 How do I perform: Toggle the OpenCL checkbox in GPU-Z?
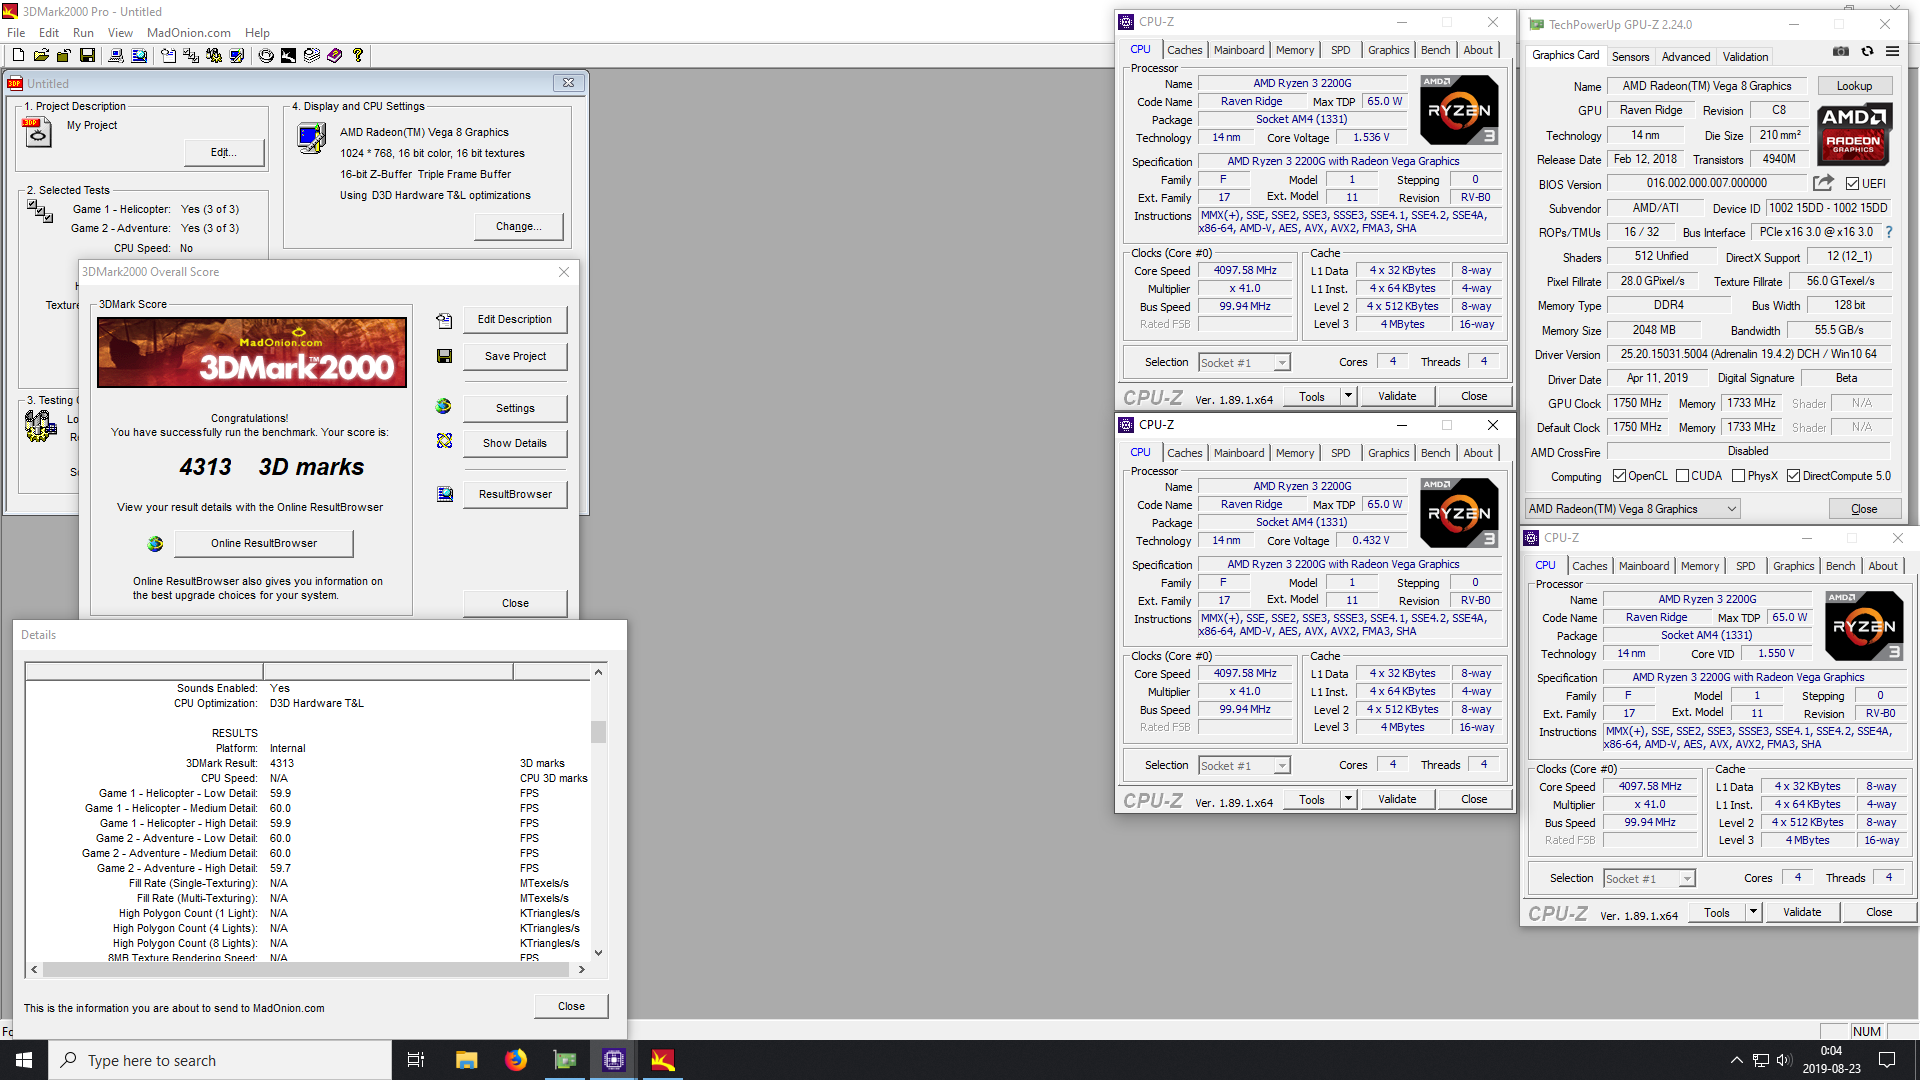point(1619,476)
